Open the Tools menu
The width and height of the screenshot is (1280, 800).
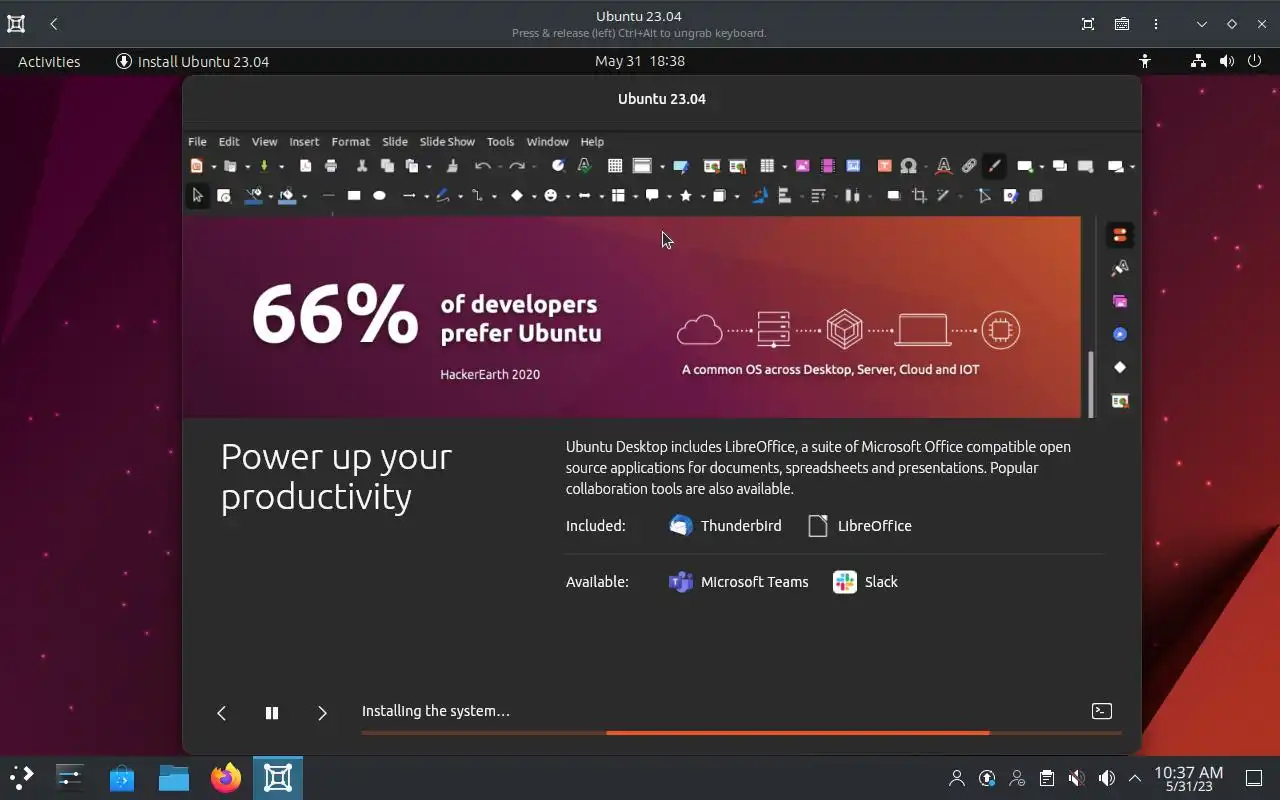click(x=500, y=142)
